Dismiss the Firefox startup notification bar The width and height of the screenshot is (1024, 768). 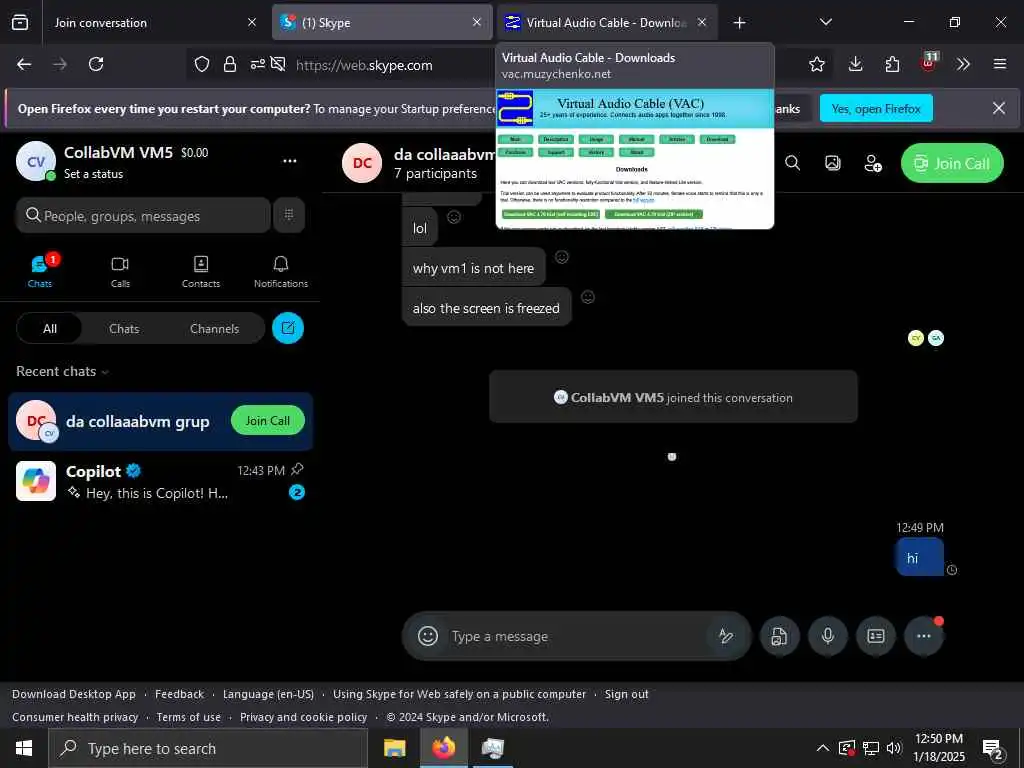999,108
